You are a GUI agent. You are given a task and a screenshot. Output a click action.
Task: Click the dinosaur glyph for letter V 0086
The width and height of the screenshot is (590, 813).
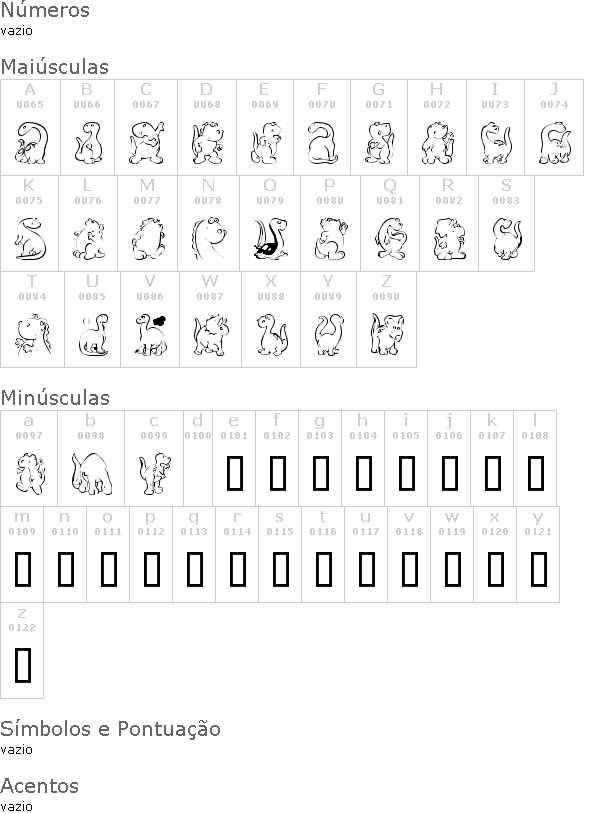coord(150,334)
